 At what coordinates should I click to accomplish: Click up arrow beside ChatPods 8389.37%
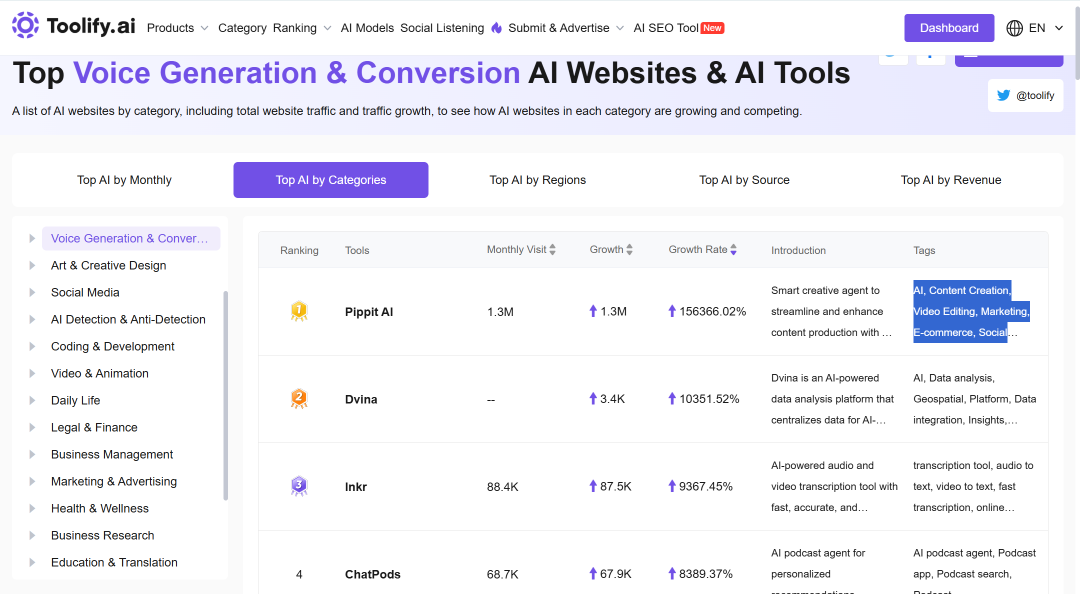pos(672,573)
